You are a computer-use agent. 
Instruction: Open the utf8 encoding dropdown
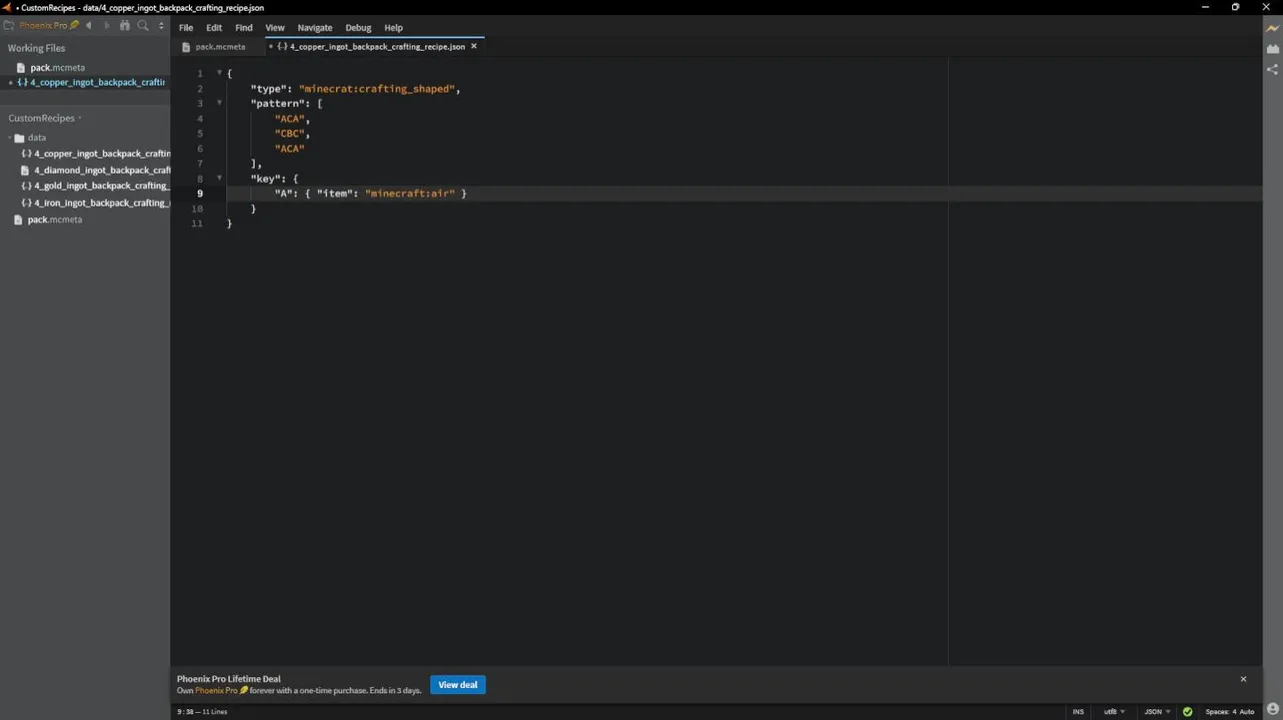click(1114, 712)
